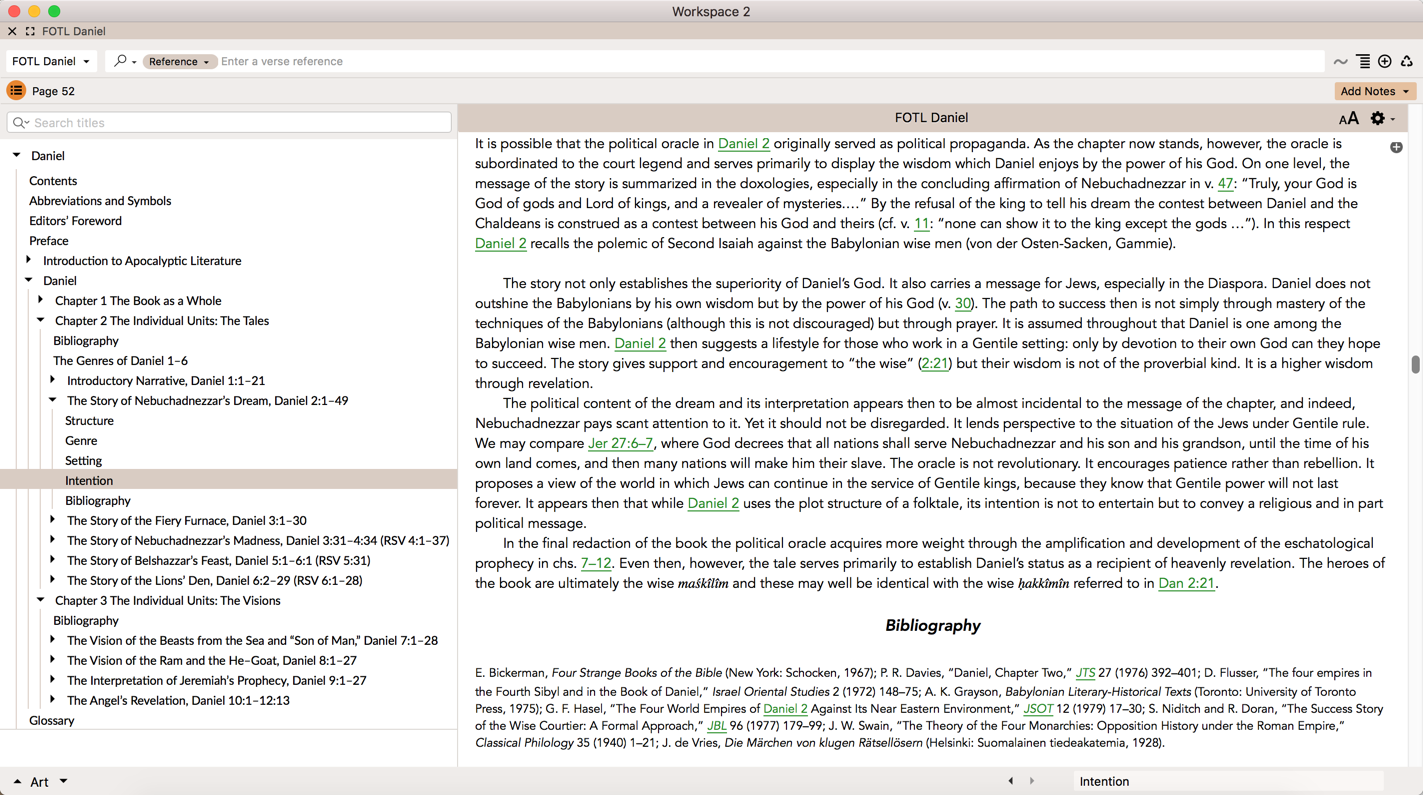
Task: Click the small plus icon beside the text
Action: 1396,147
